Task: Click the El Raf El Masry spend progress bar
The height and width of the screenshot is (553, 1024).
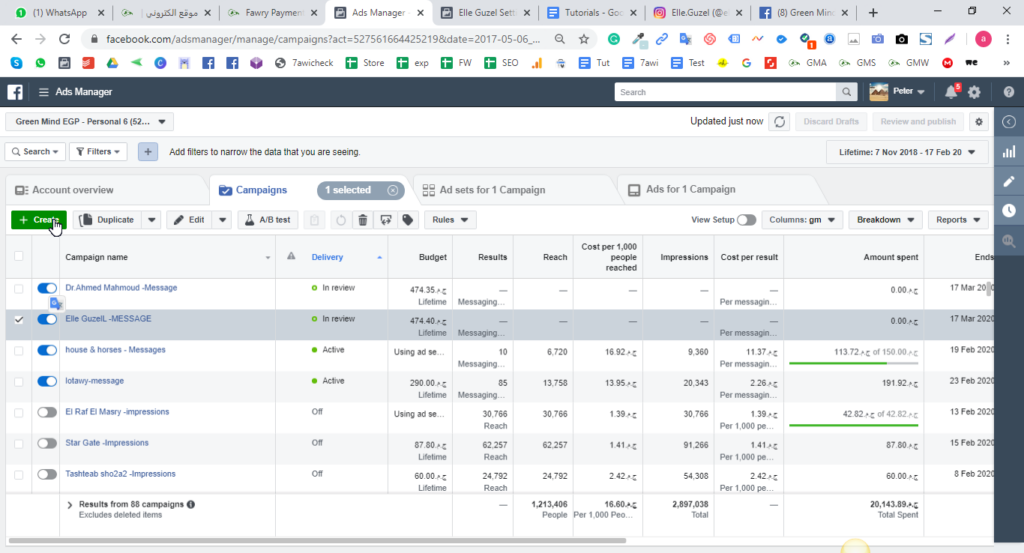Action: point(854,425)
